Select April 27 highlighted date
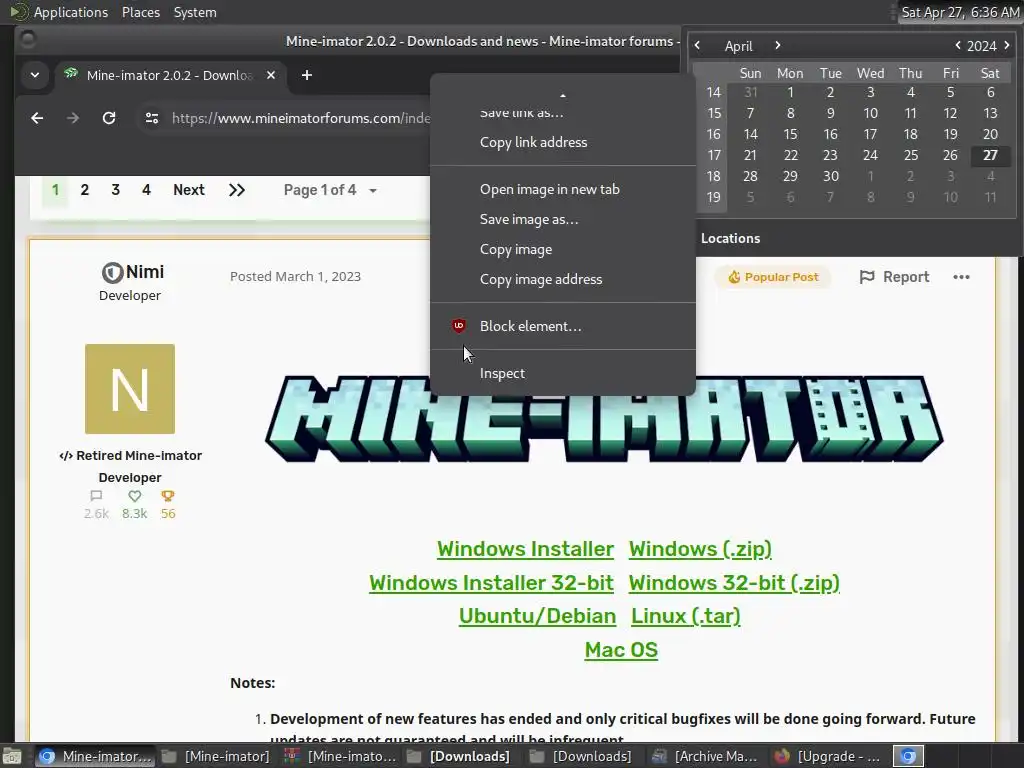Viewport: 1024px width, 768px height. [990, 155]
